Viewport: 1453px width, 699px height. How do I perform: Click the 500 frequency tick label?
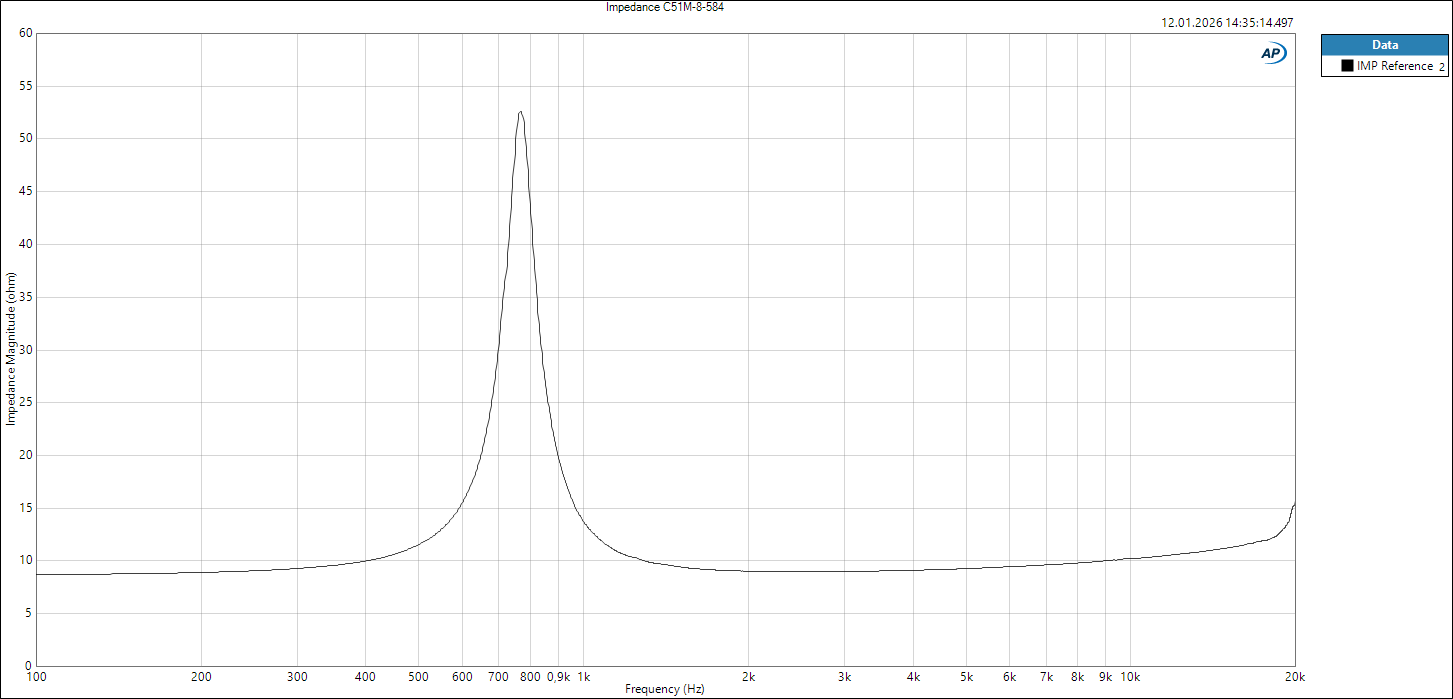point(418,677)
